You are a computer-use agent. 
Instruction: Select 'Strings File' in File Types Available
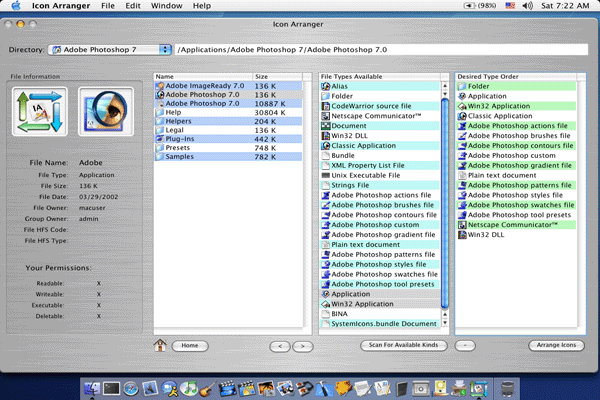[380, 185]
